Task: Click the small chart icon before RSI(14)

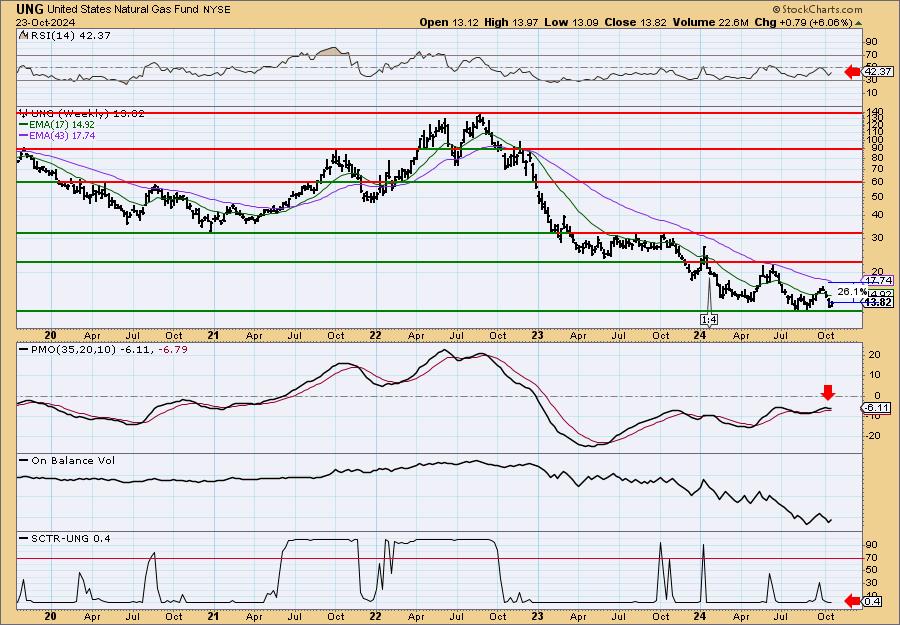Action: (22, 35)
